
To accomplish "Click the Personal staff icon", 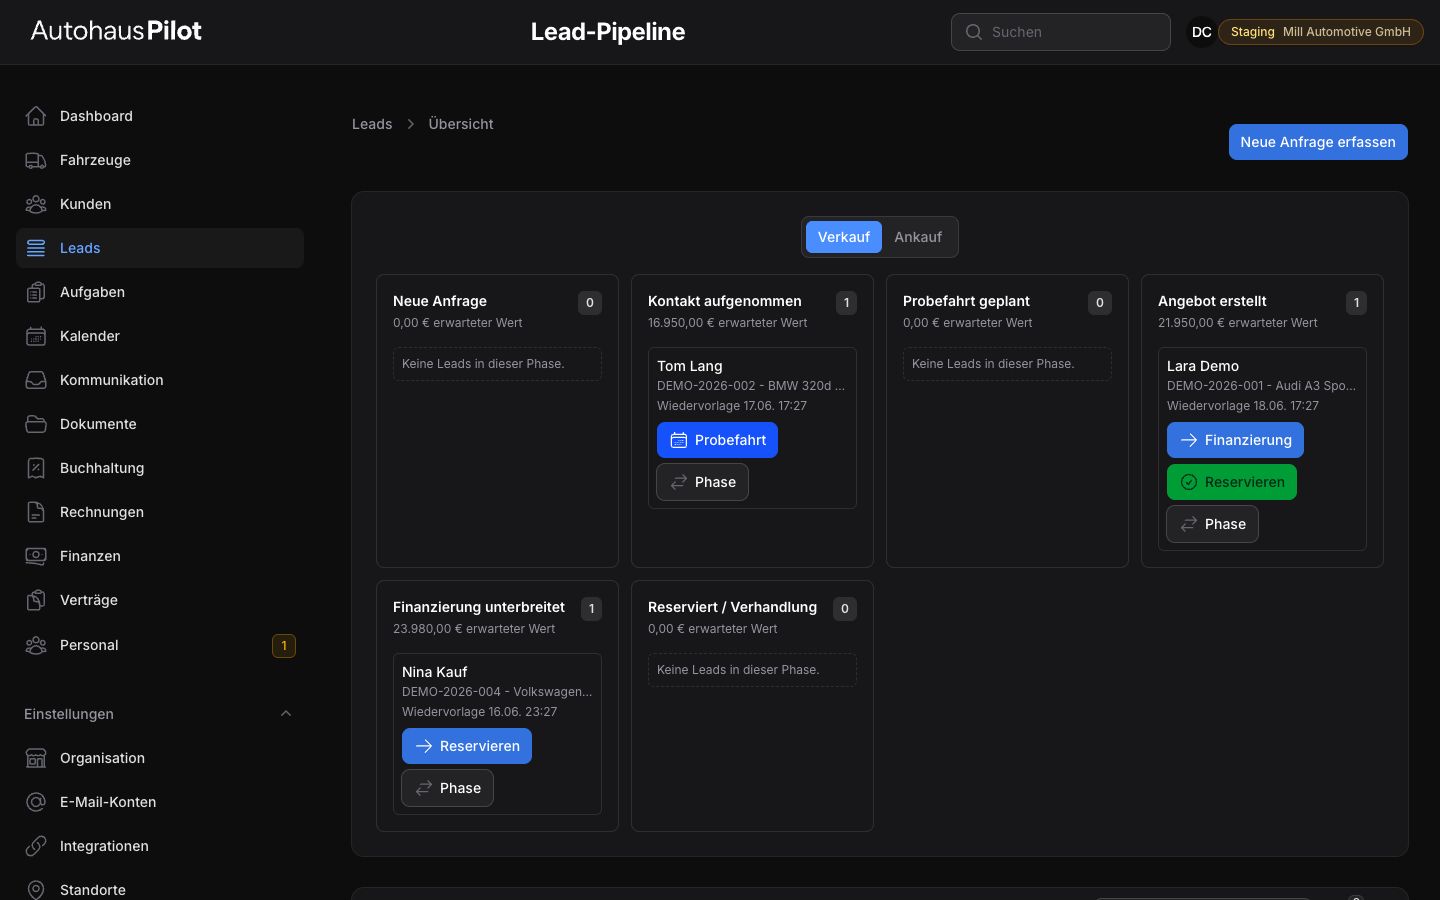I will coord(36,645).
